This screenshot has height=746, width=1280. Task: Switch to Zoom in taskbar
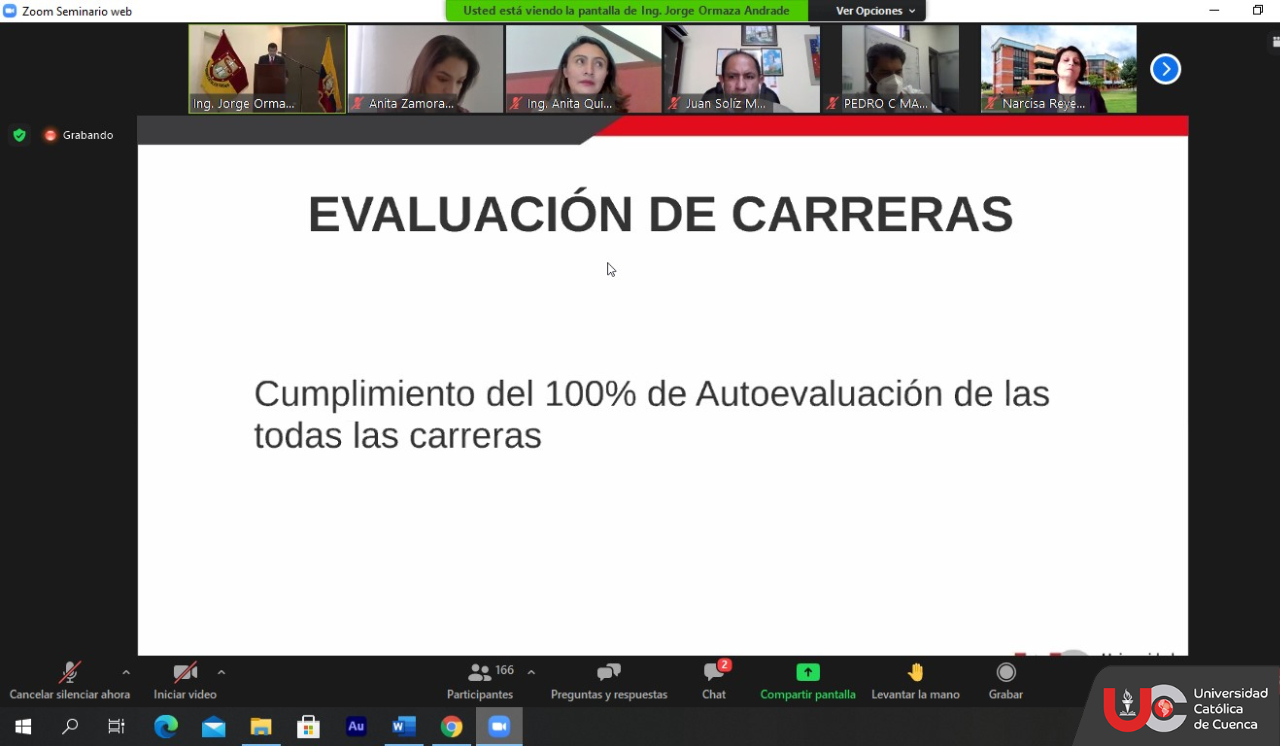(x=499, y=727)
